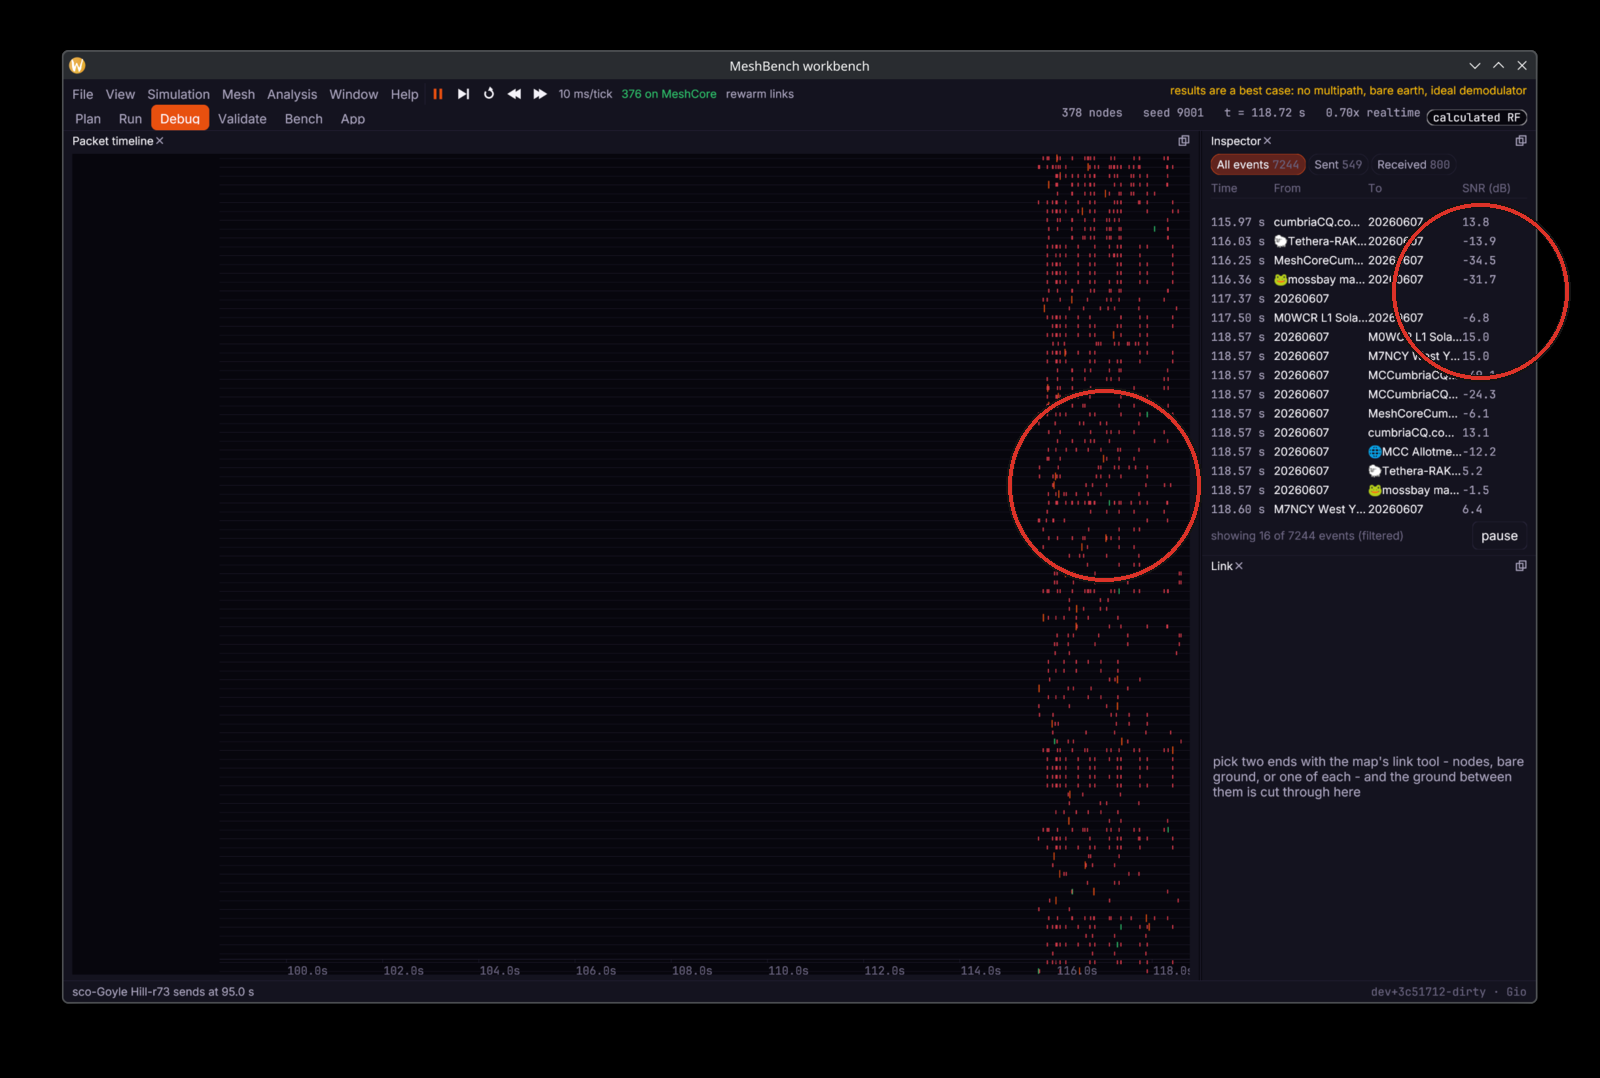This screenshot has height=1078, width=1600.
Task: Select the 115.97 s cumbriaCQ.co... event row
Action: coord(1368,222)
